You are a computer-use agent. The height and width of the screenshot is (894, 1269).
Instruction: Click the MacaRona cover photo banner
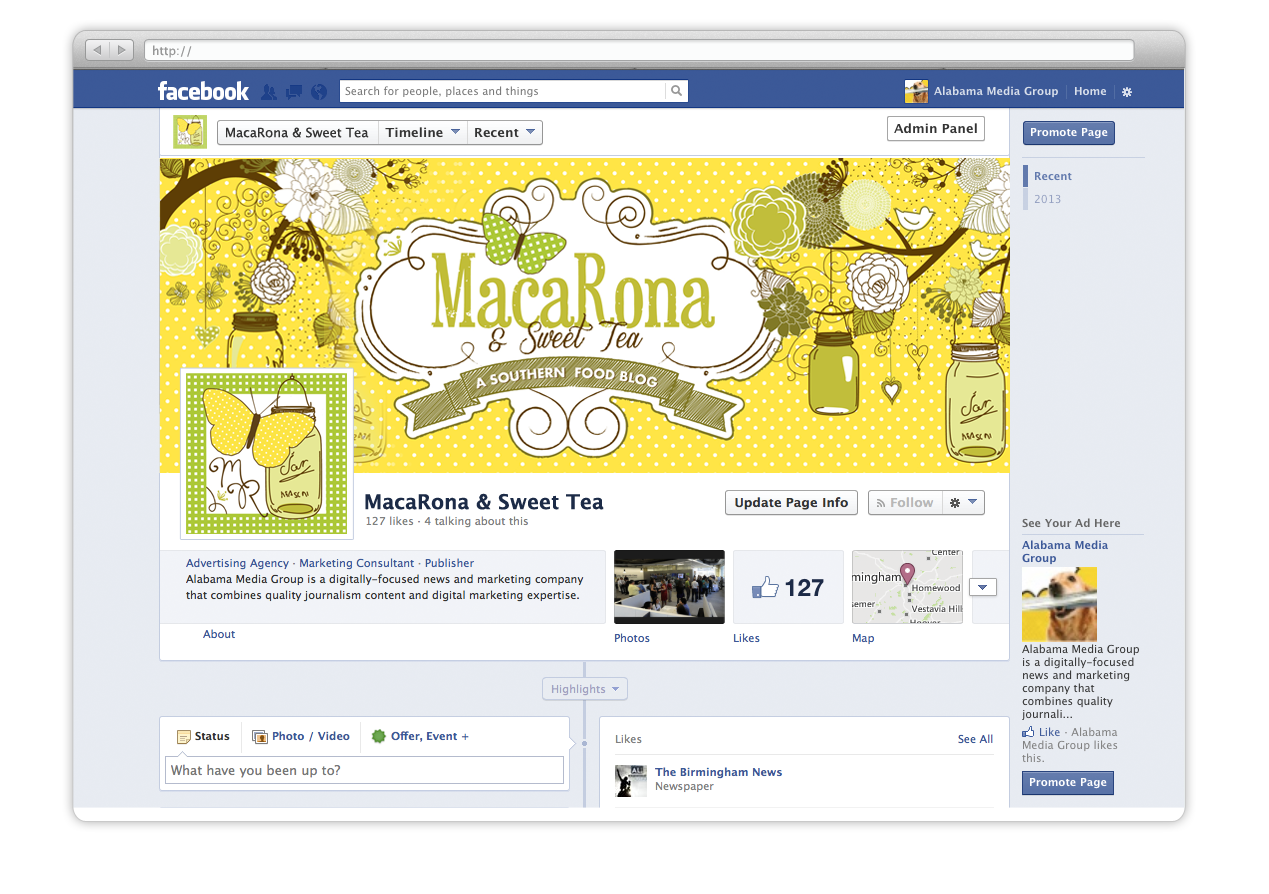[x=584, y=314]
